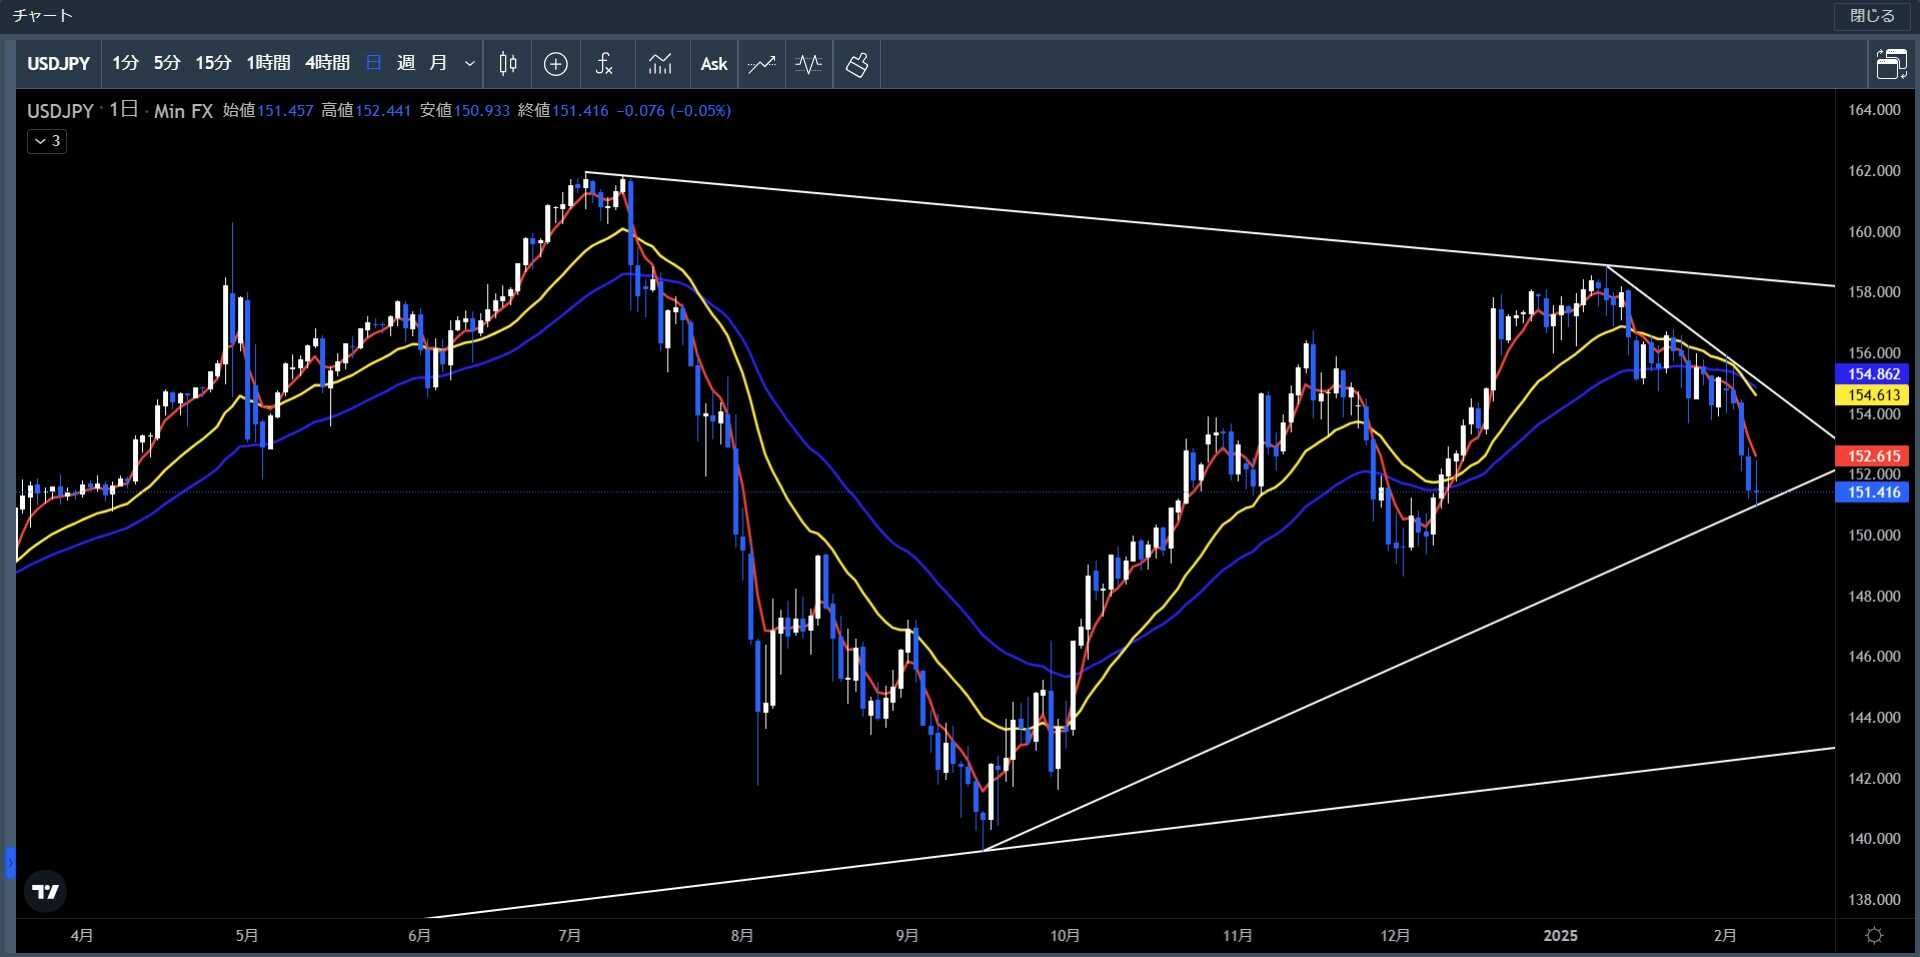Click the current price 151.416 label
The height and width of the screenshot is (957, 1920).
tap(1873, 492)
